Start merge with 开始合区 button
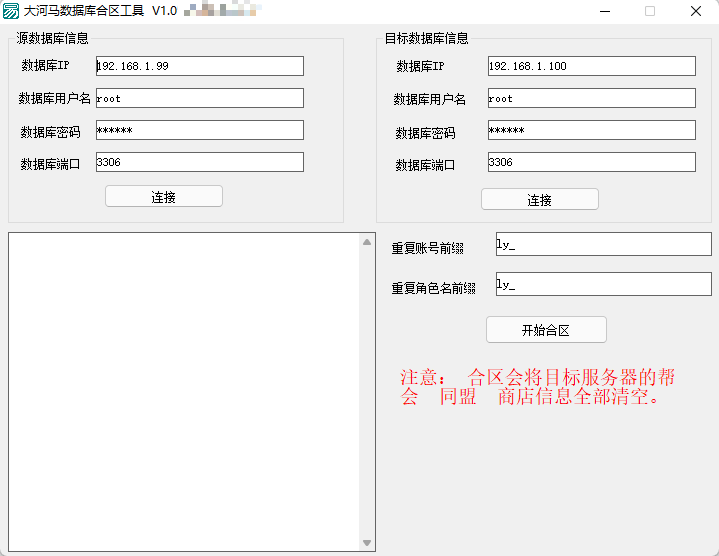Viewport: 719px width, 556px height. click(546, 330)
